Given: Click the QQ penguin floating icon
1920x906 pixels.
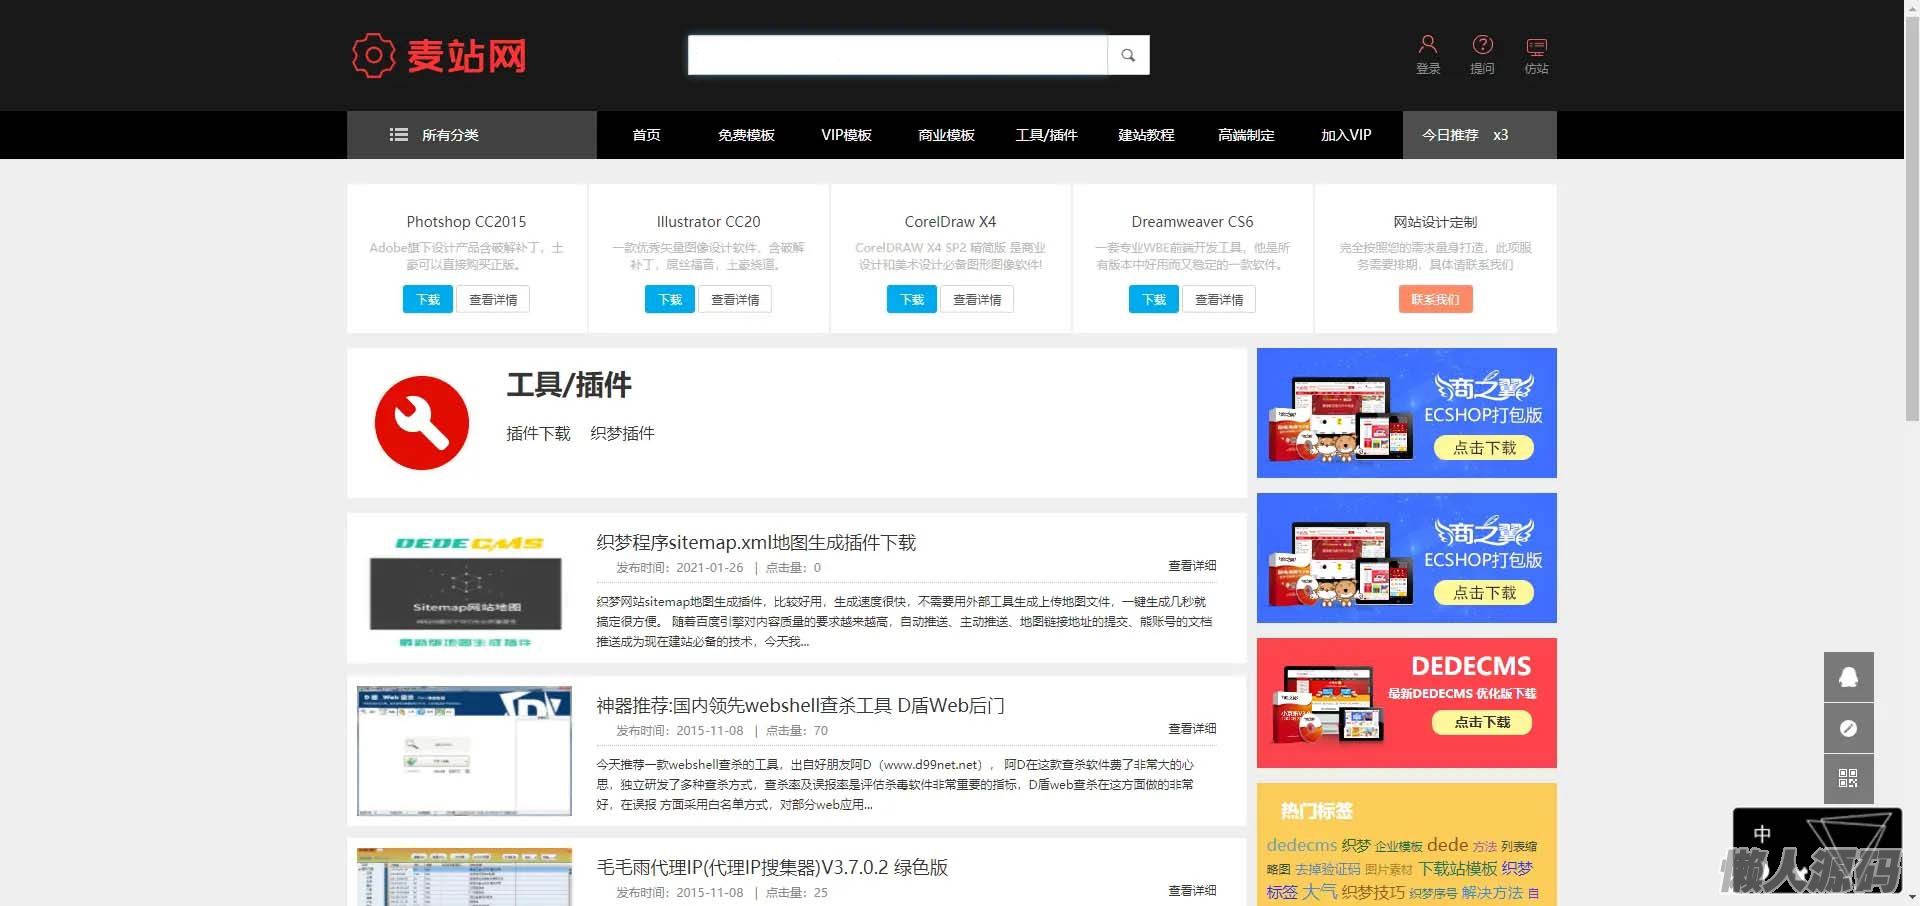Looking at the screenshot, I should pyautogui.click(x=1848, y=677).
